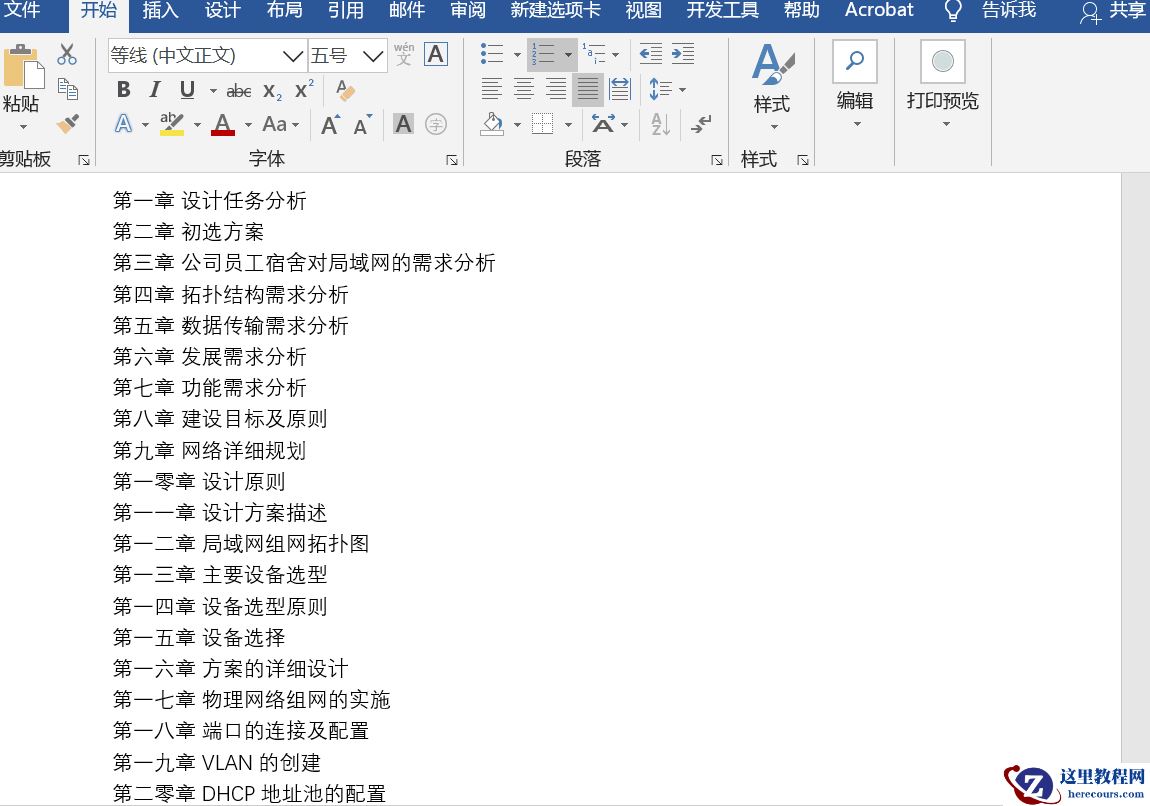Toggle bold formatting
1150x806 pixels.
[123, 89]
